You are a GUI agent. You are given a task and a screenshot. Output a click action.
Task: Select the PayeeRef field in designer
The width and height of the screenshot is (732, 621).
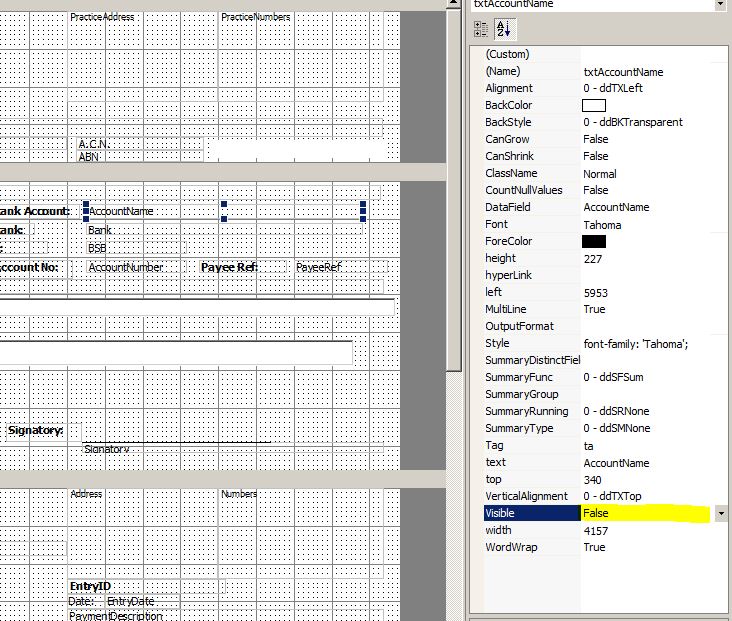319,267
